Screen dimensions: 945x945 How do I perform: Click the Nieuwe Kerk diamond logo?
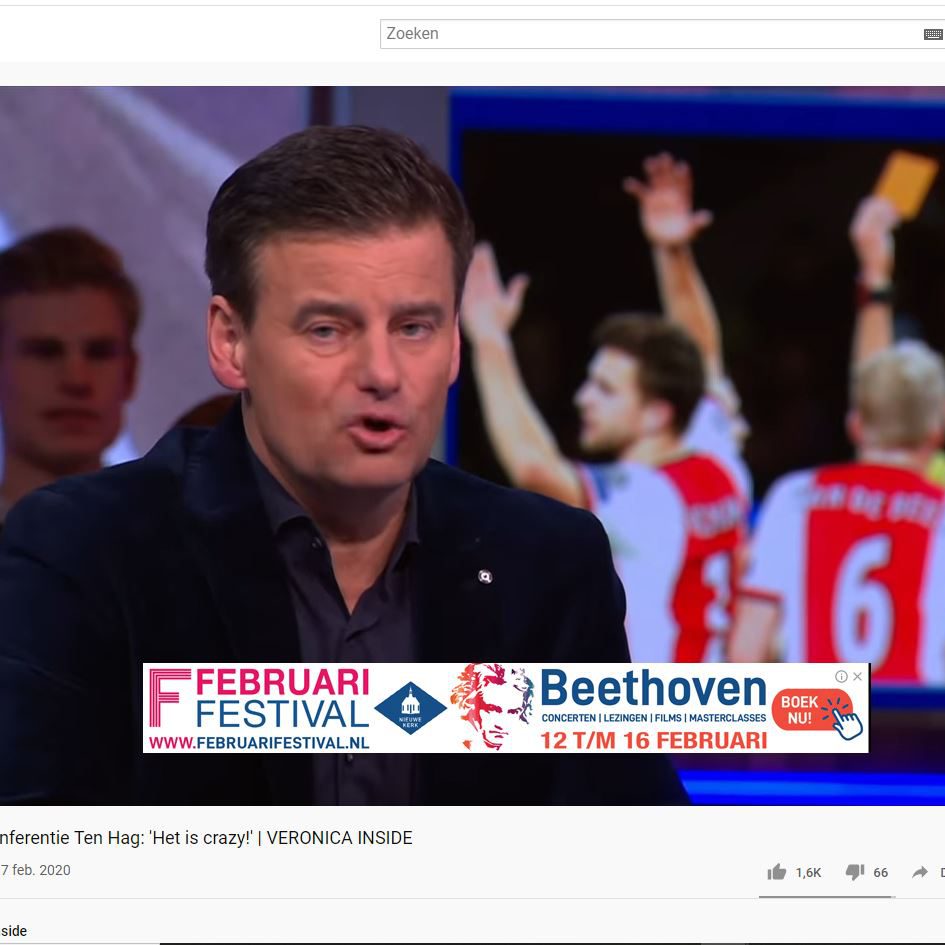tap(410, 706)
